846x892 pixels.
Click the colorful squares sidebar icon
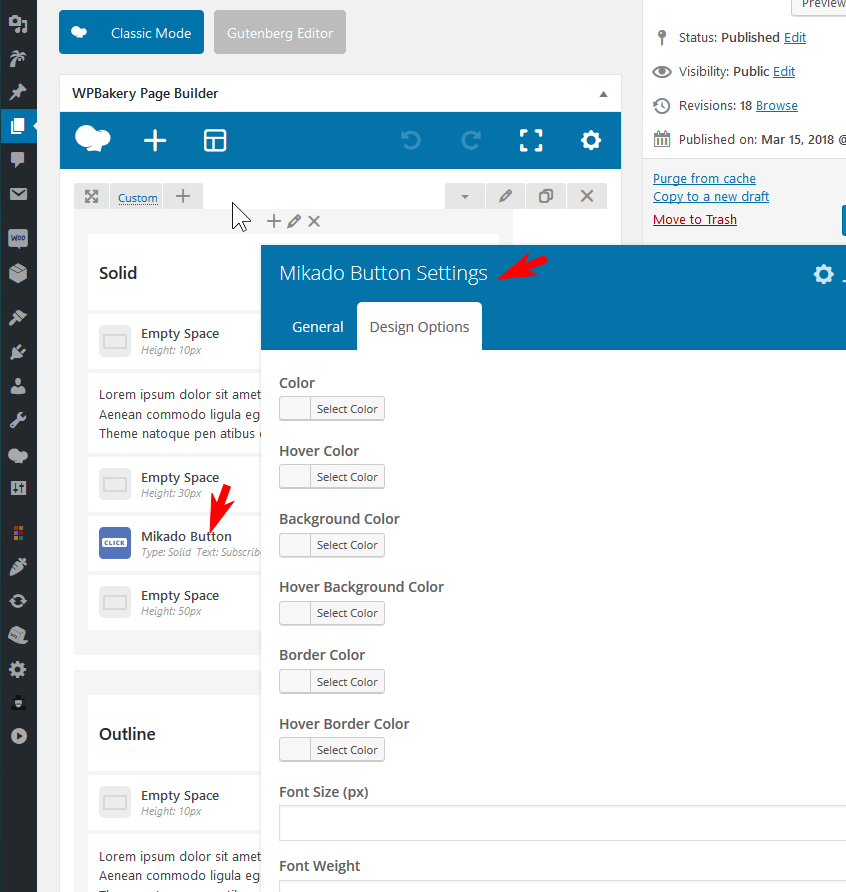18,533
